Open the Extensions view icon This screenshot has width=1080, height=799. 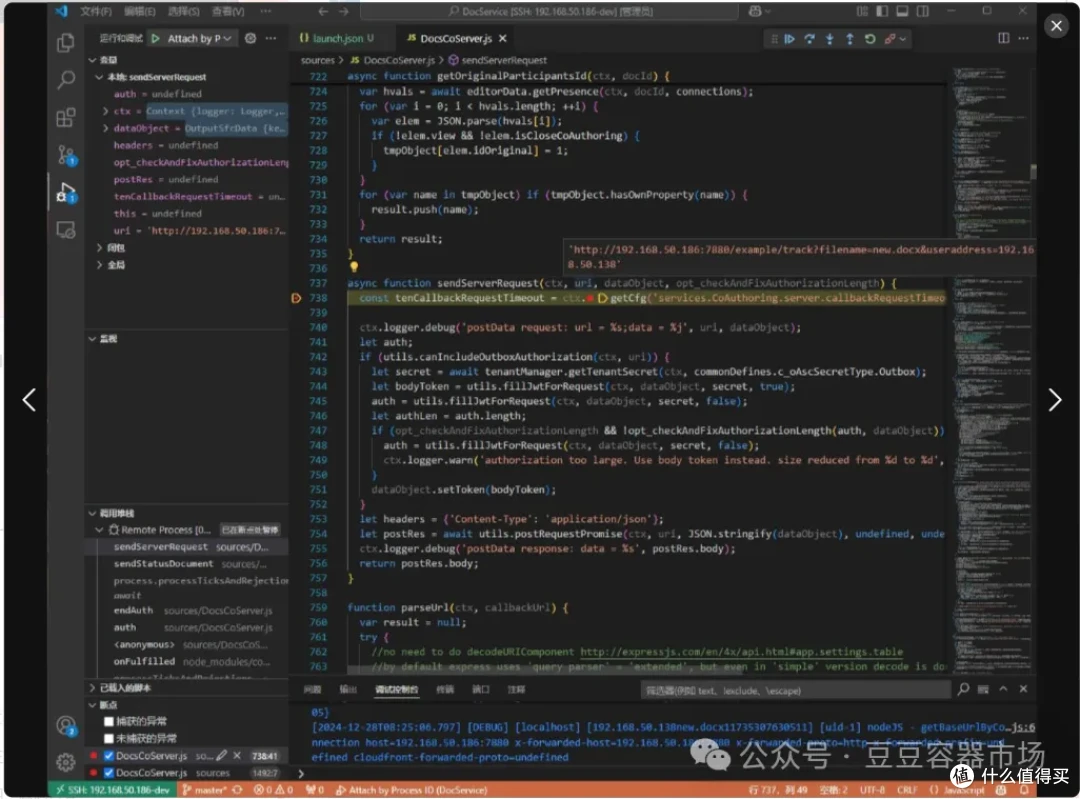(x=65, y=117)
